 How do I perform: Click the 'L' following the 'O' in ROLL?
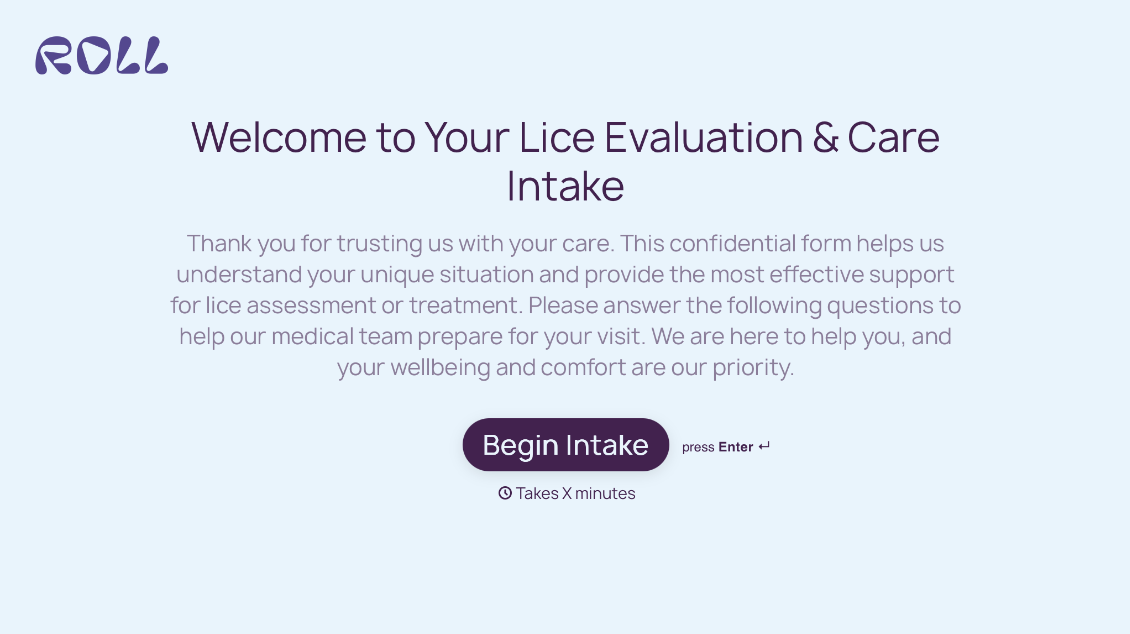(x=130, y=57)
